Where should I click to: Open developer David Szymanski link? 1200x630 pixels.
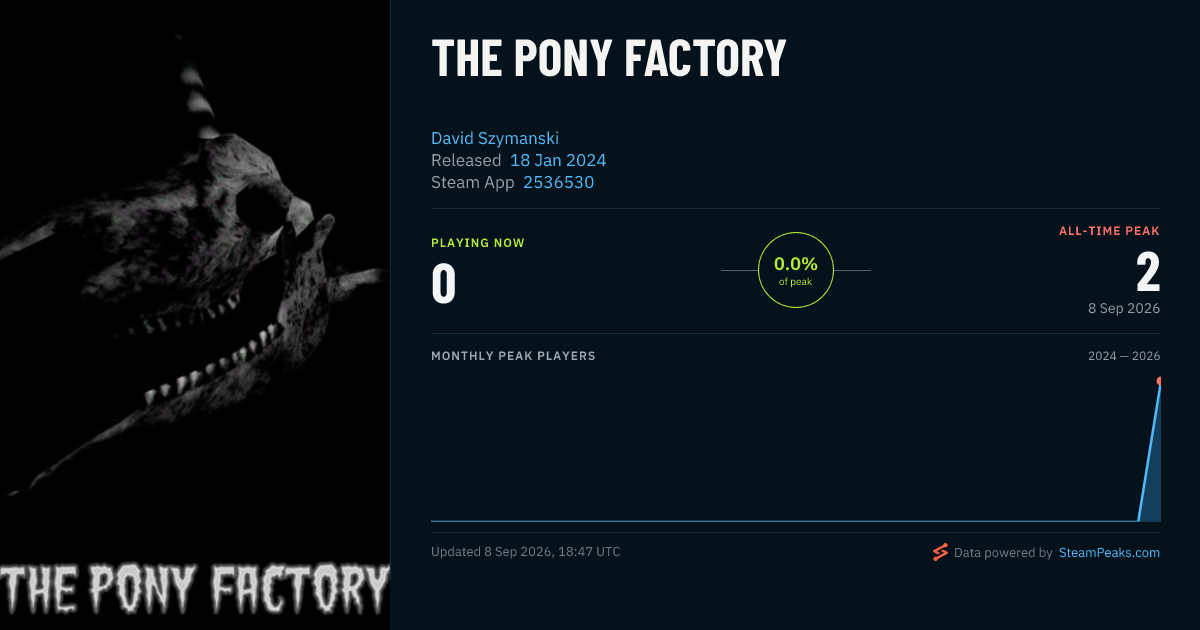click(495, 138)
